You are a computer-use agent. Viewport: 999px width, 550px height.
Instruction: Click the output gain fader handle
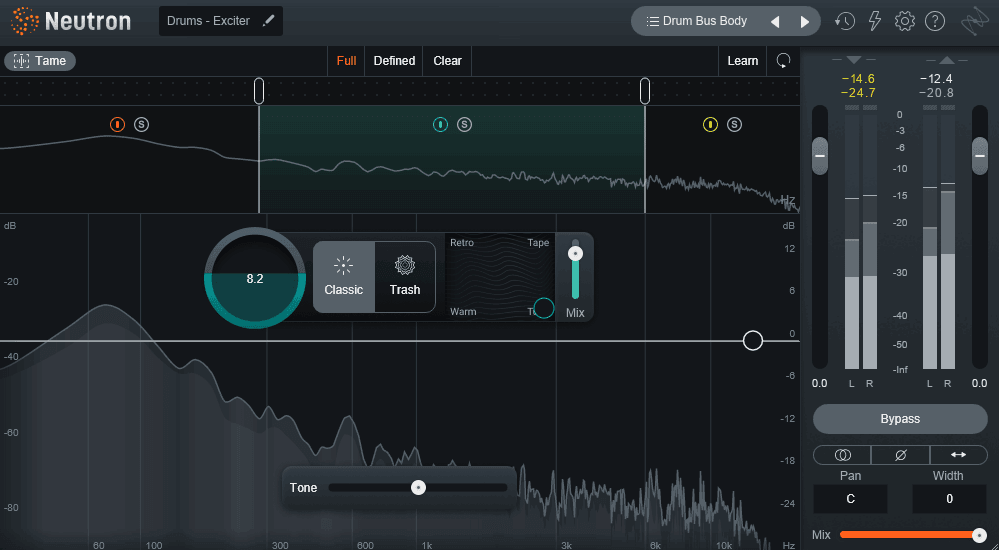point(980,156)
